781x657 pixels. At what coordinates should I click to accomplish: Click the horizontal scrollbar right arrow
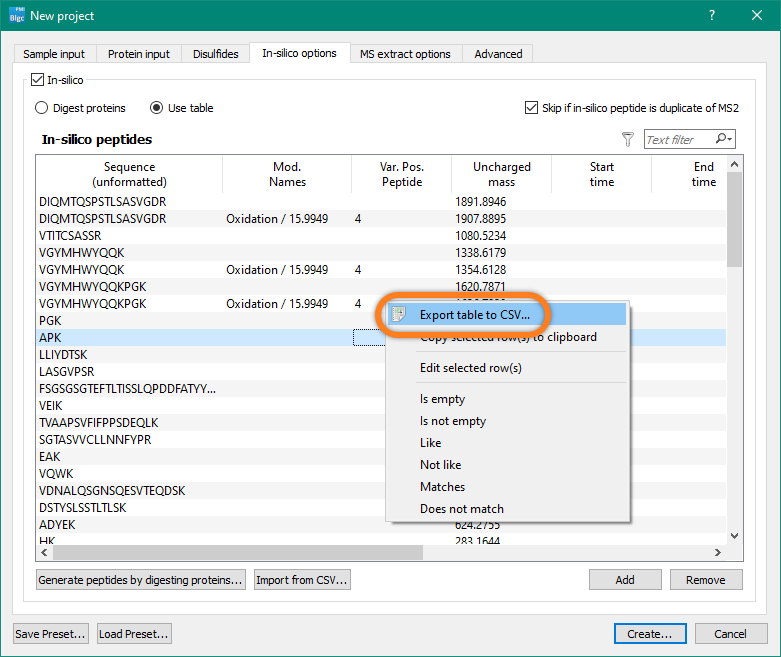tap(717, 553)
